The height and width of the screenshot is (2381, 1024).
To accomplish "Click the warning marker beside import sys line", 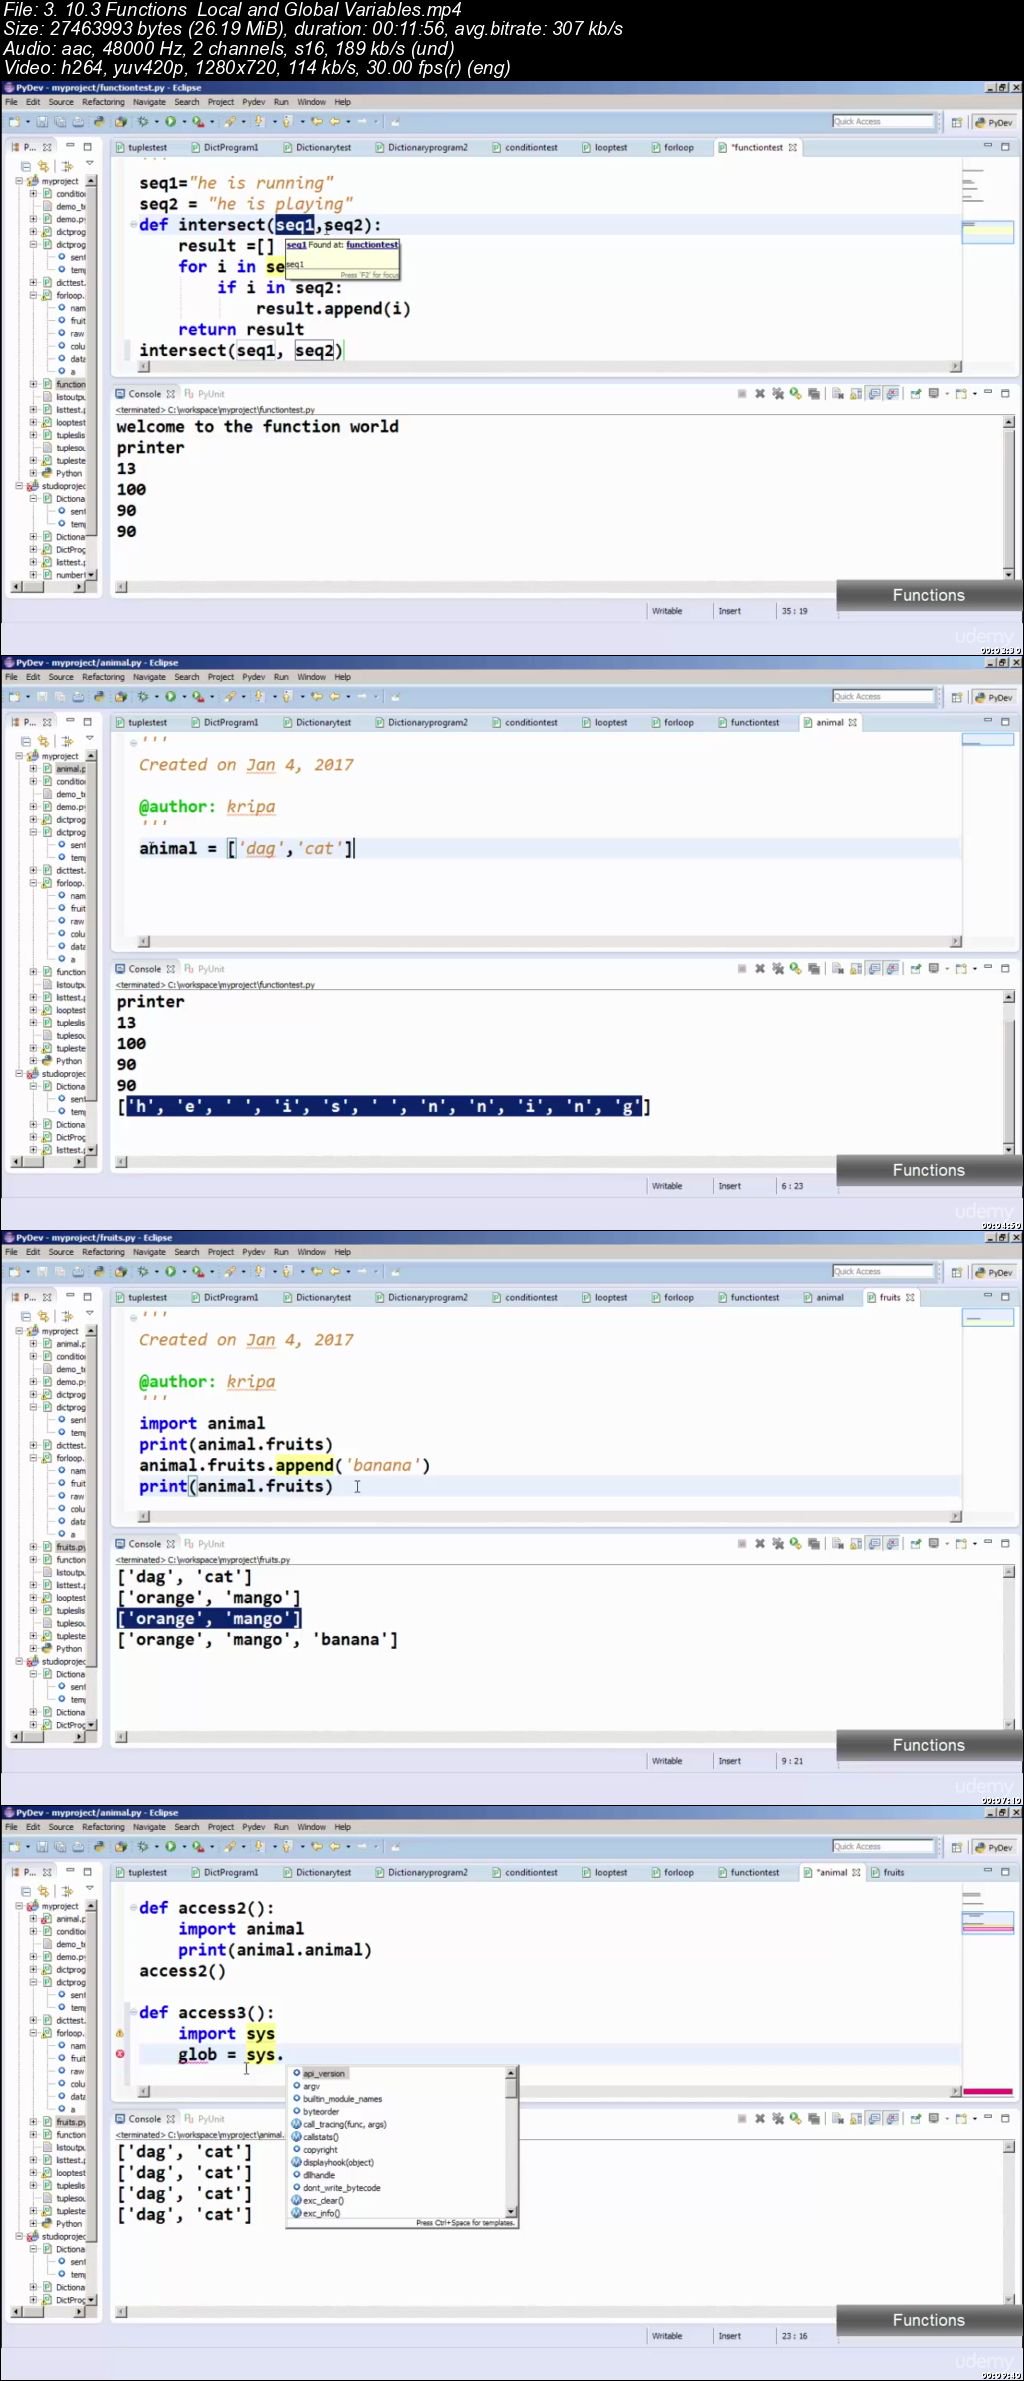I will [120, 2033].
